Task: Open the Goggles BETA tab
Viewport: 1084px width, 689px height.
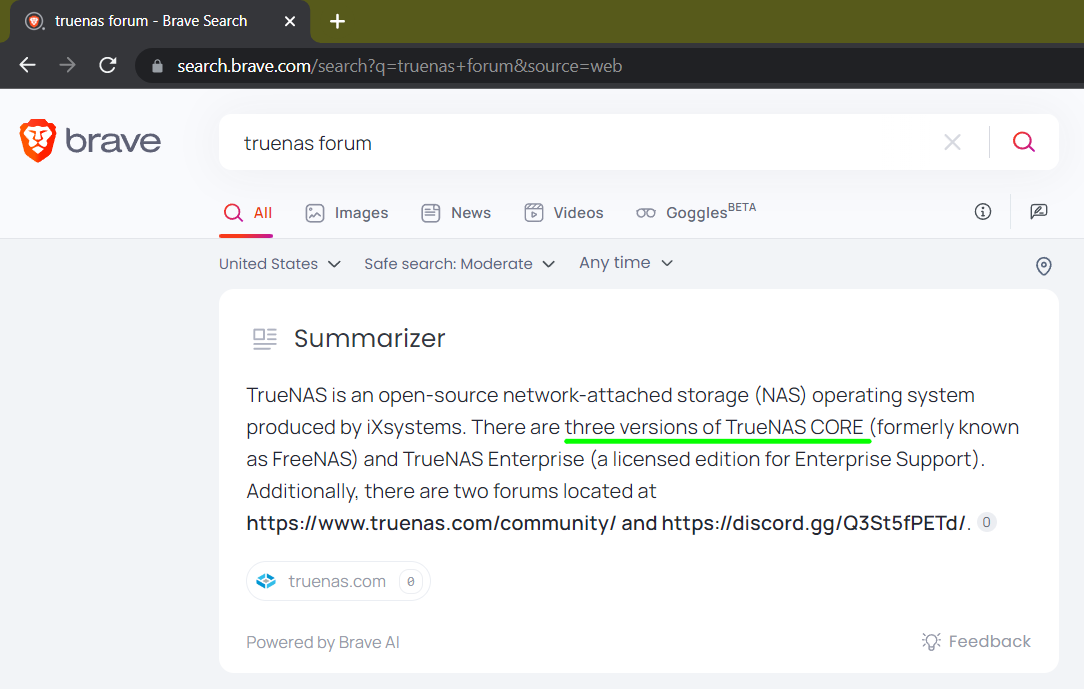Action: 696,211
